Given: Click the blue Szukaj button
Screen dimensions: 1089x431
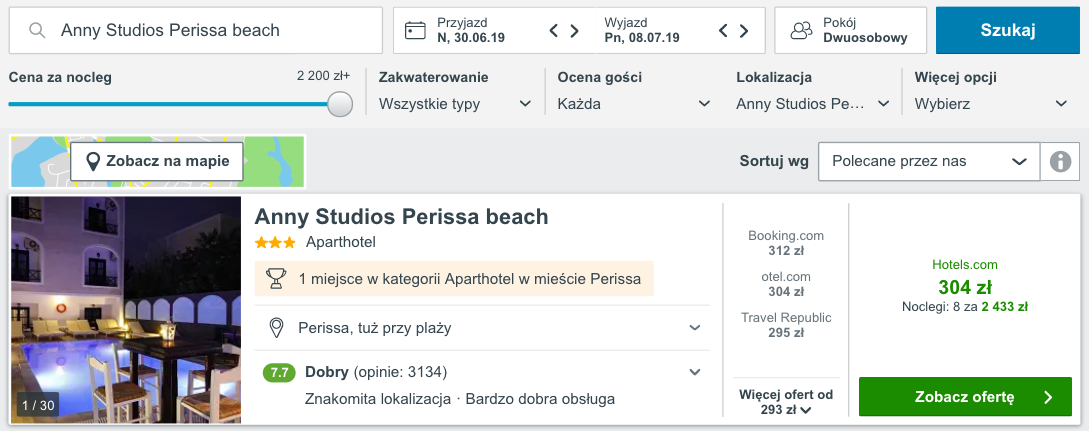Looking at the screenshot, I should [x=1008, y=31].
